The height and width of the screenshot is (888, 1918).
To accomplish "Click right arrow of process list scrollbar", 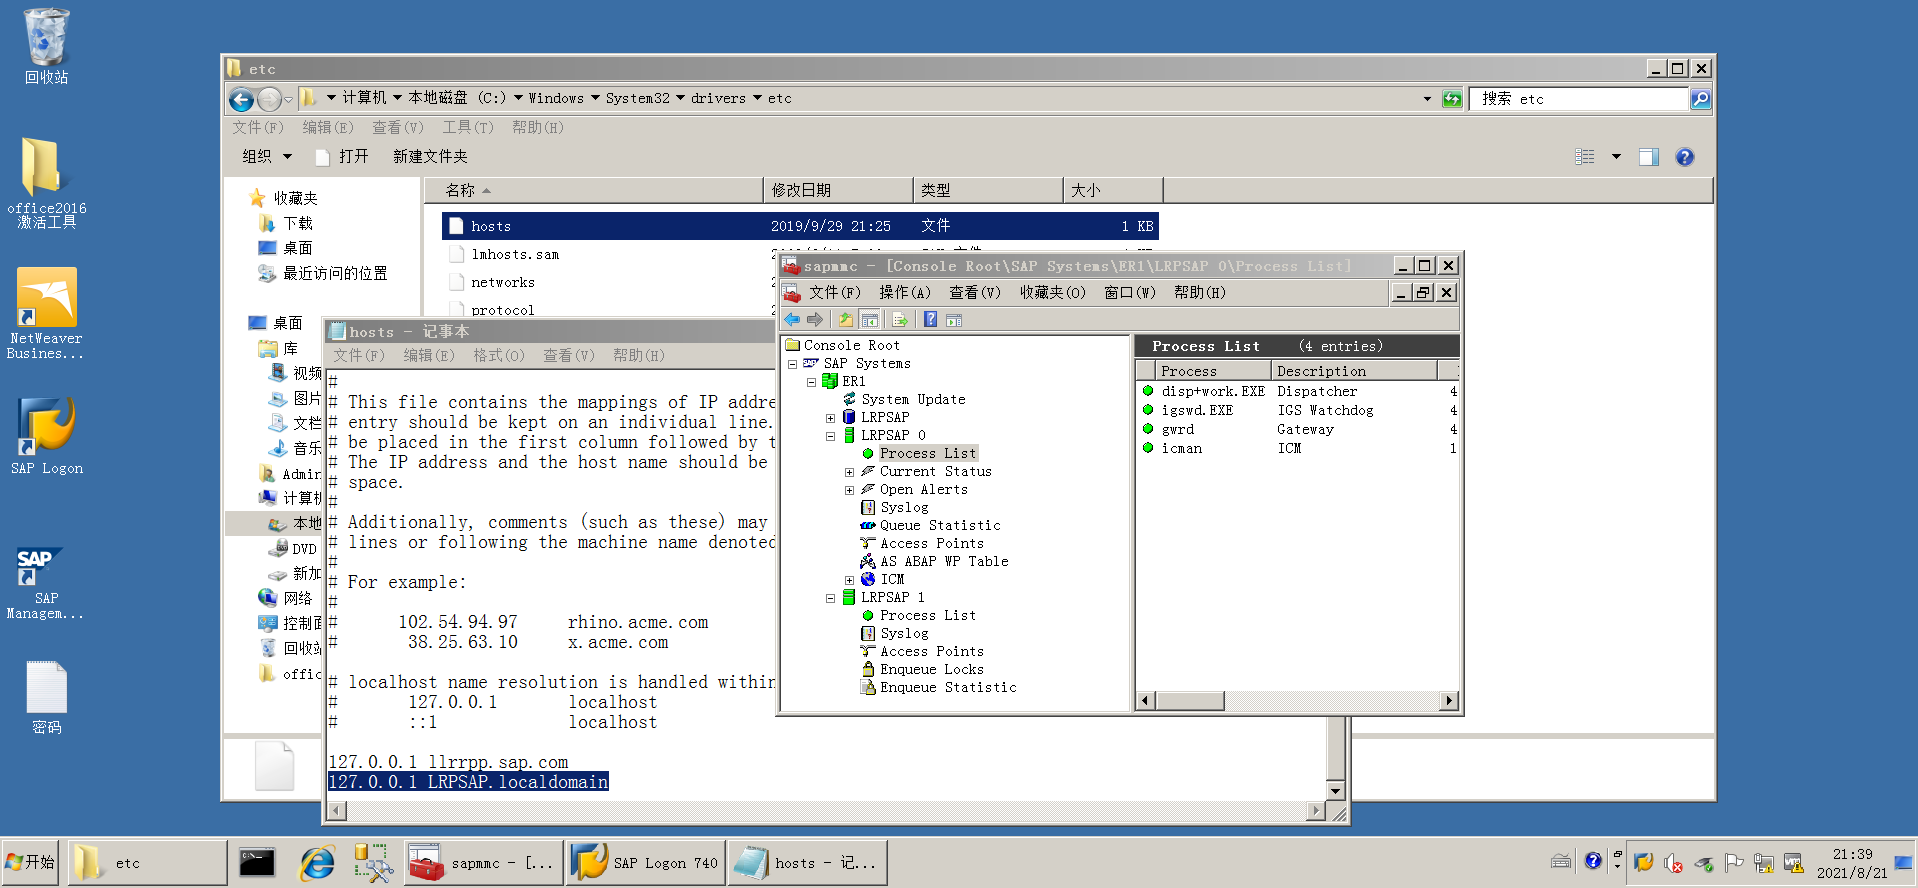I will 1449,701.
